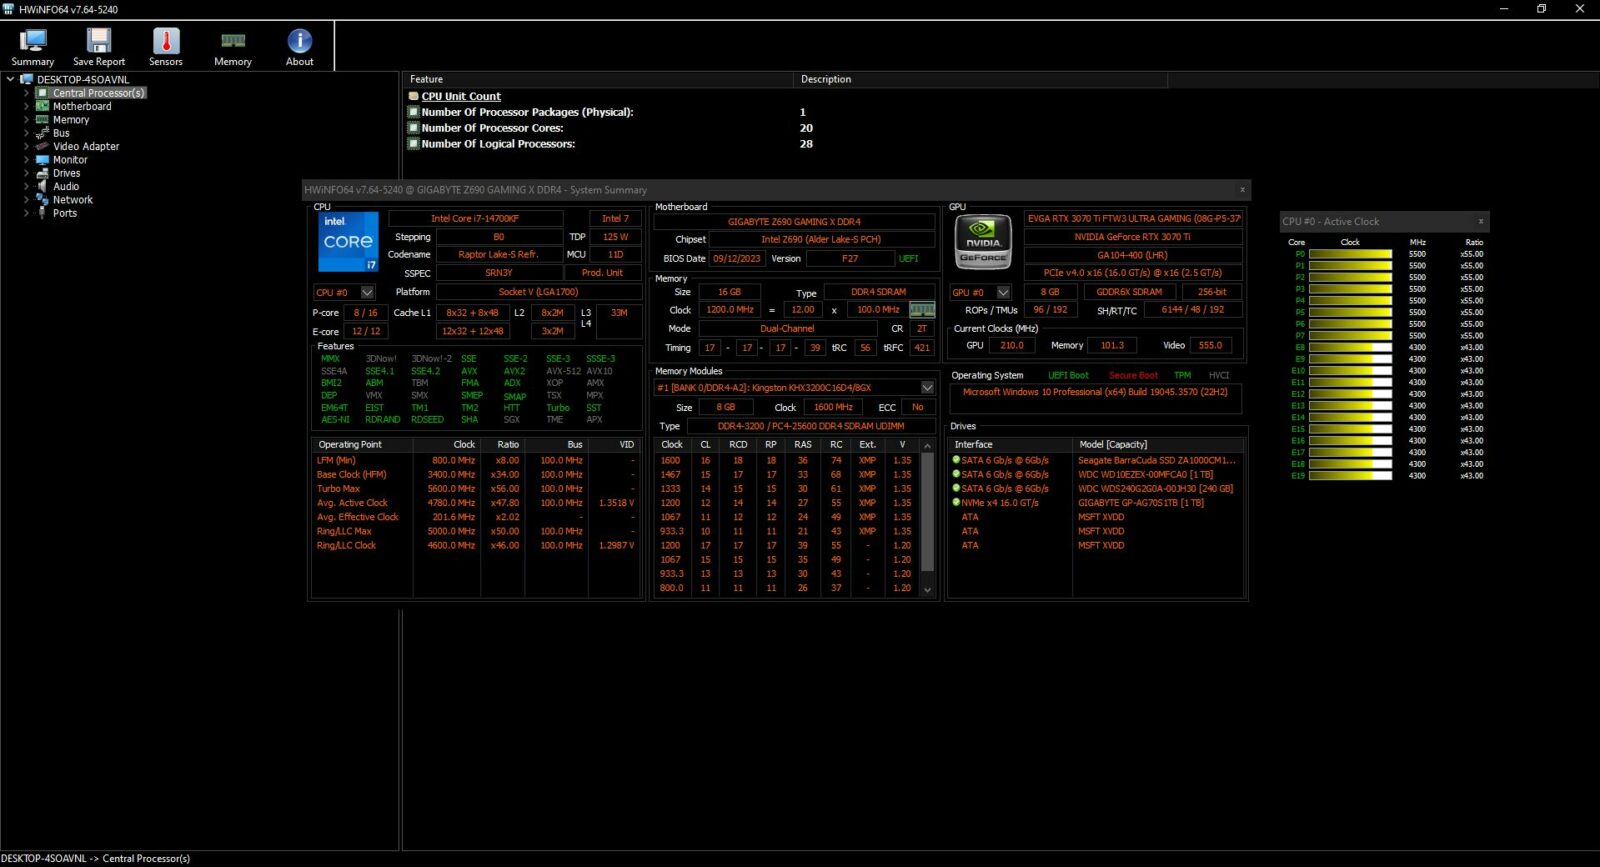Click the CPU Unit Count heading
This screenshot has width=1600, height=867.
pos(461,97)
